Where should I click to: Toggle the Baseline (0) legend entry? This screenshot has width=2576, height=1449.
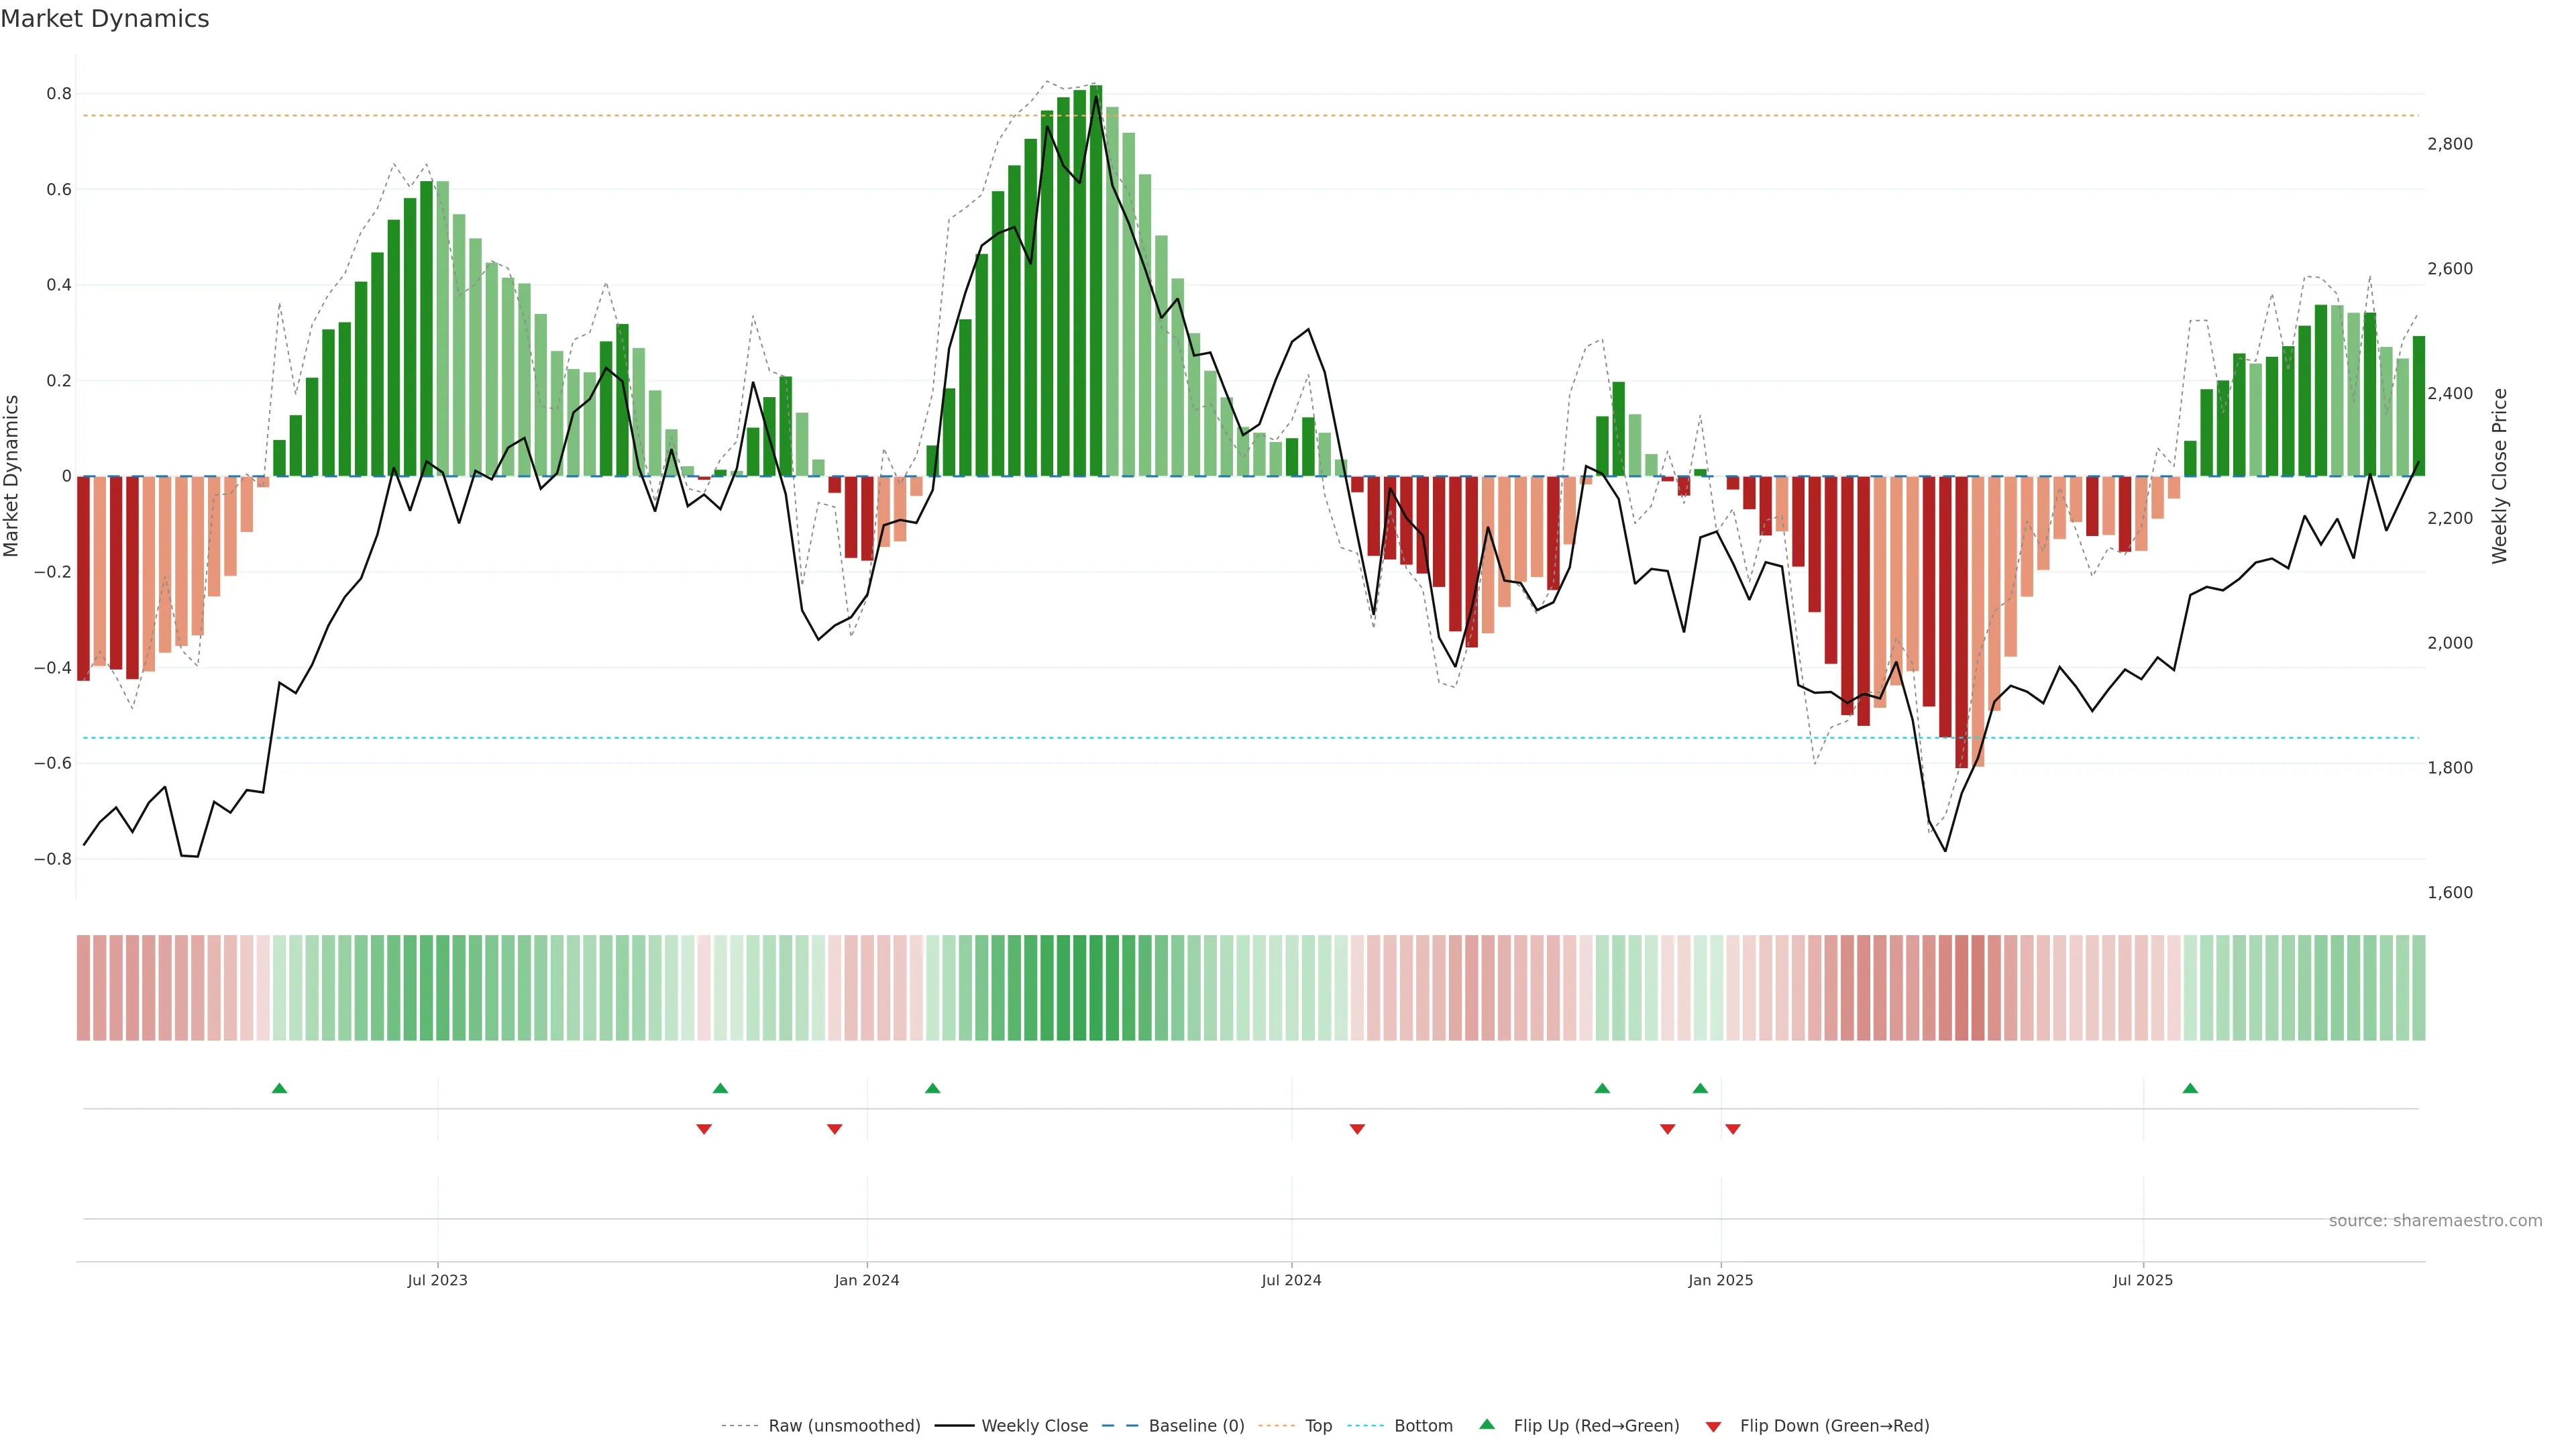(x=1196, y=1426)
